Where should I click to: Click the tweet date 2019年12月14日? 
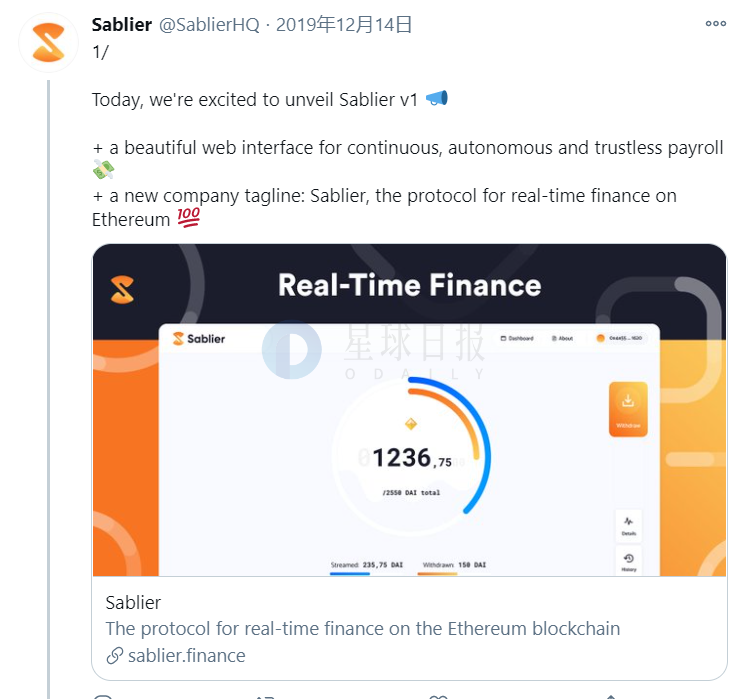(x=344, y=24)
